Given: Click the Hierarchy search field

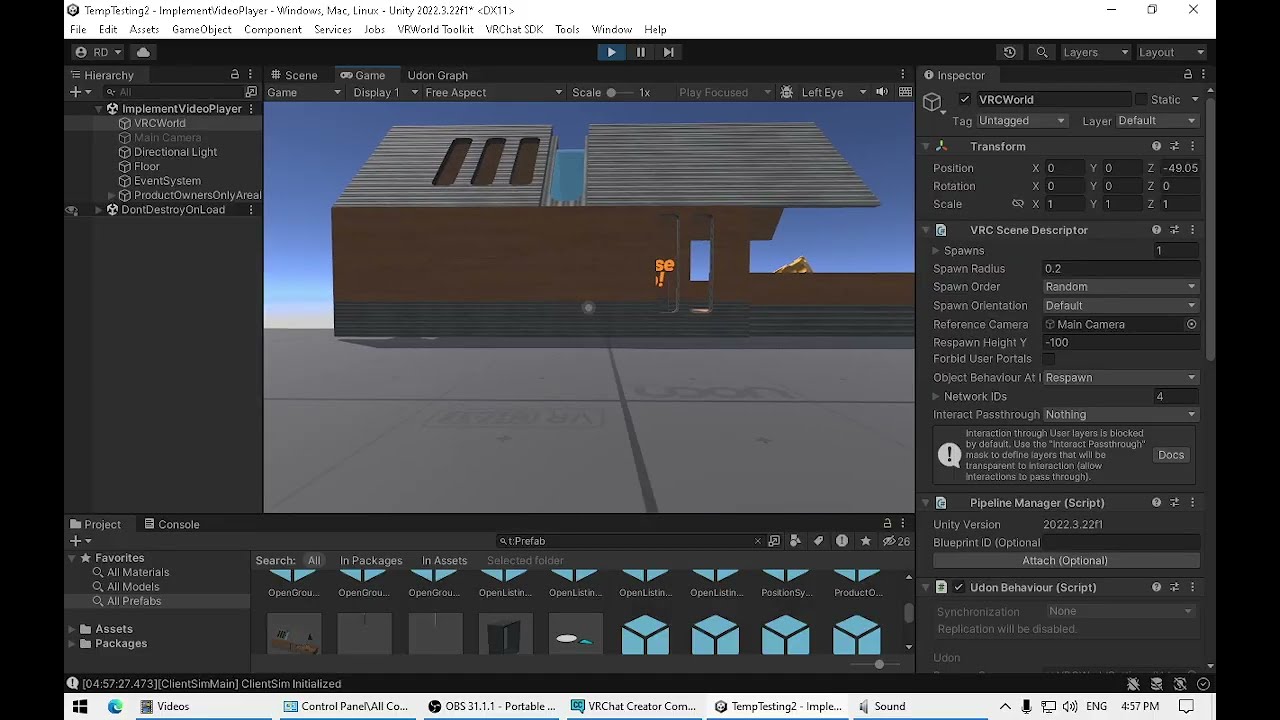Looking at the screenshot, I should pos(175,92).
